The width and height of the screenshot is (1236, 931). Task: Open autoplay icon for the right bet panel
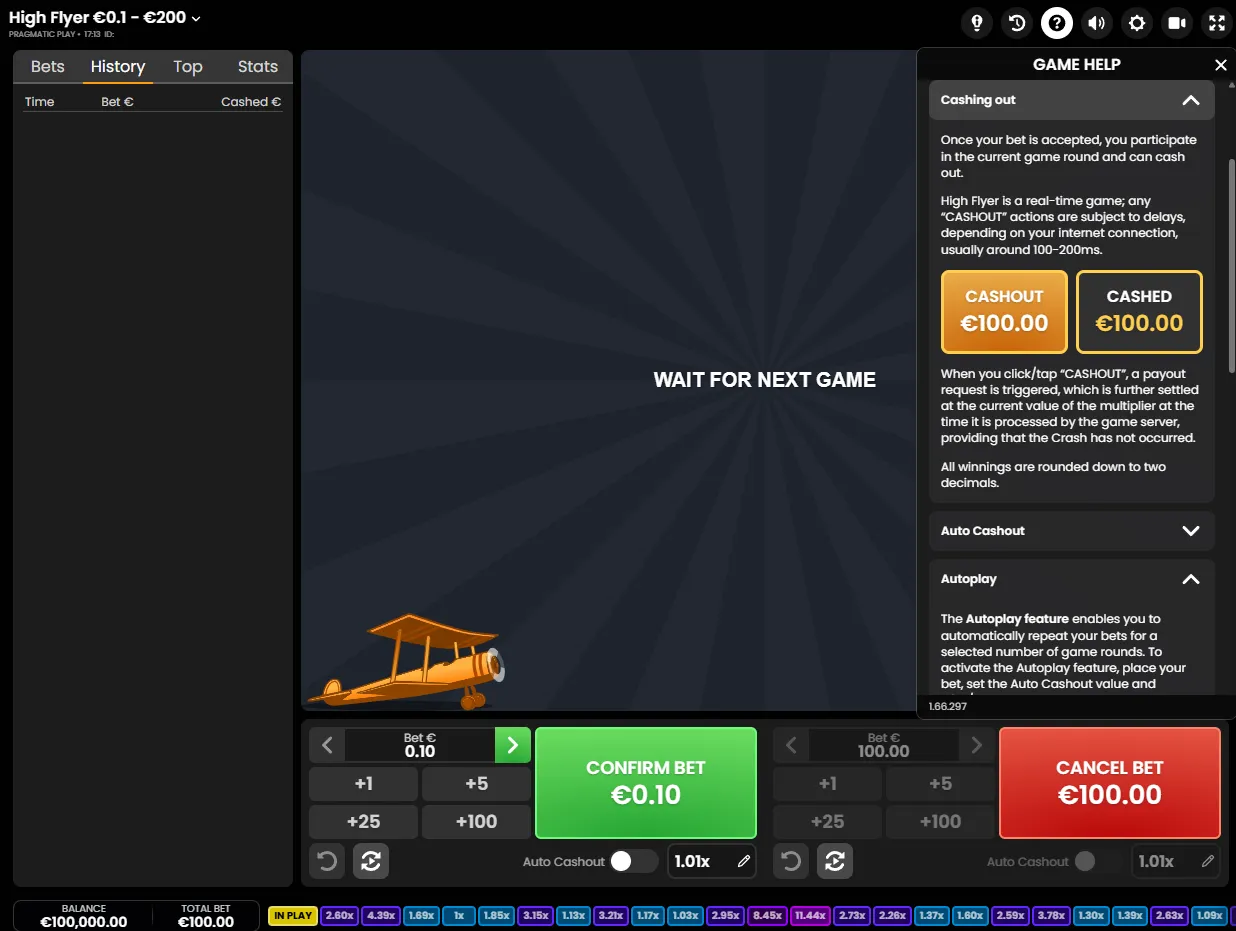pos(835,861)
